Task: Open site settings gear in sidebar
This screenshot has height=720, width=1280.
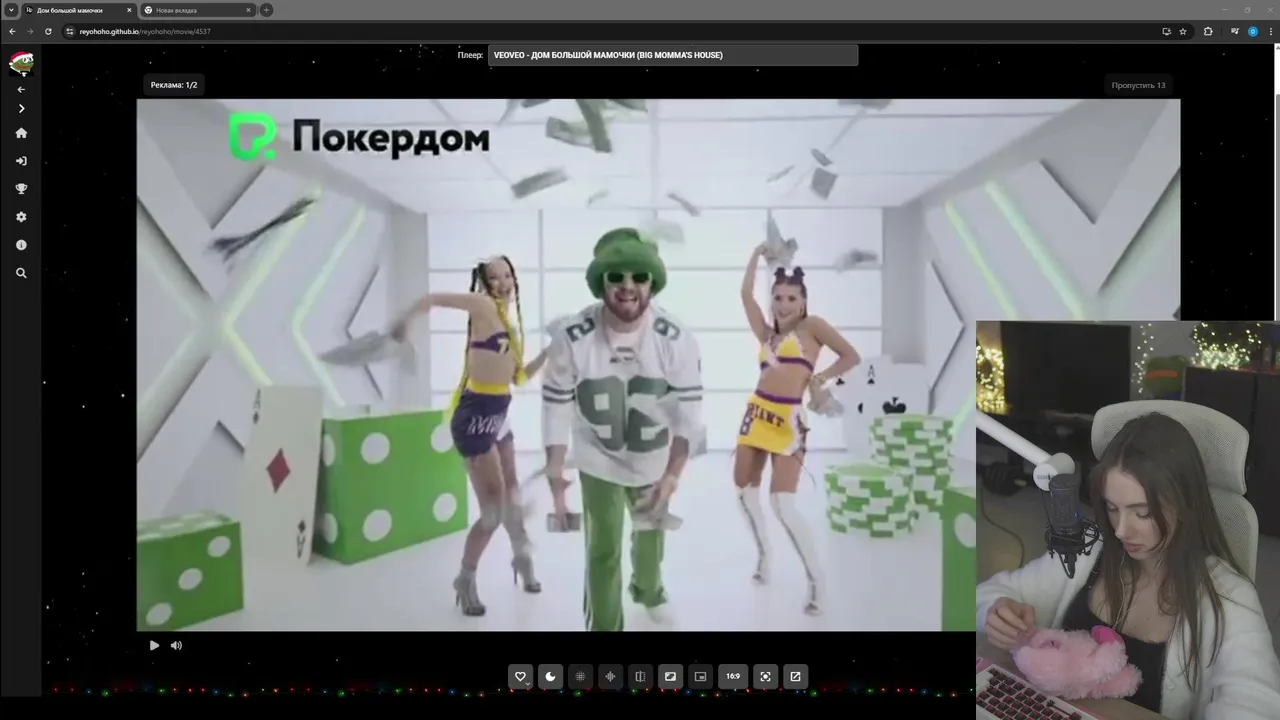Action: pyautogui.click(x=21, y=217)
